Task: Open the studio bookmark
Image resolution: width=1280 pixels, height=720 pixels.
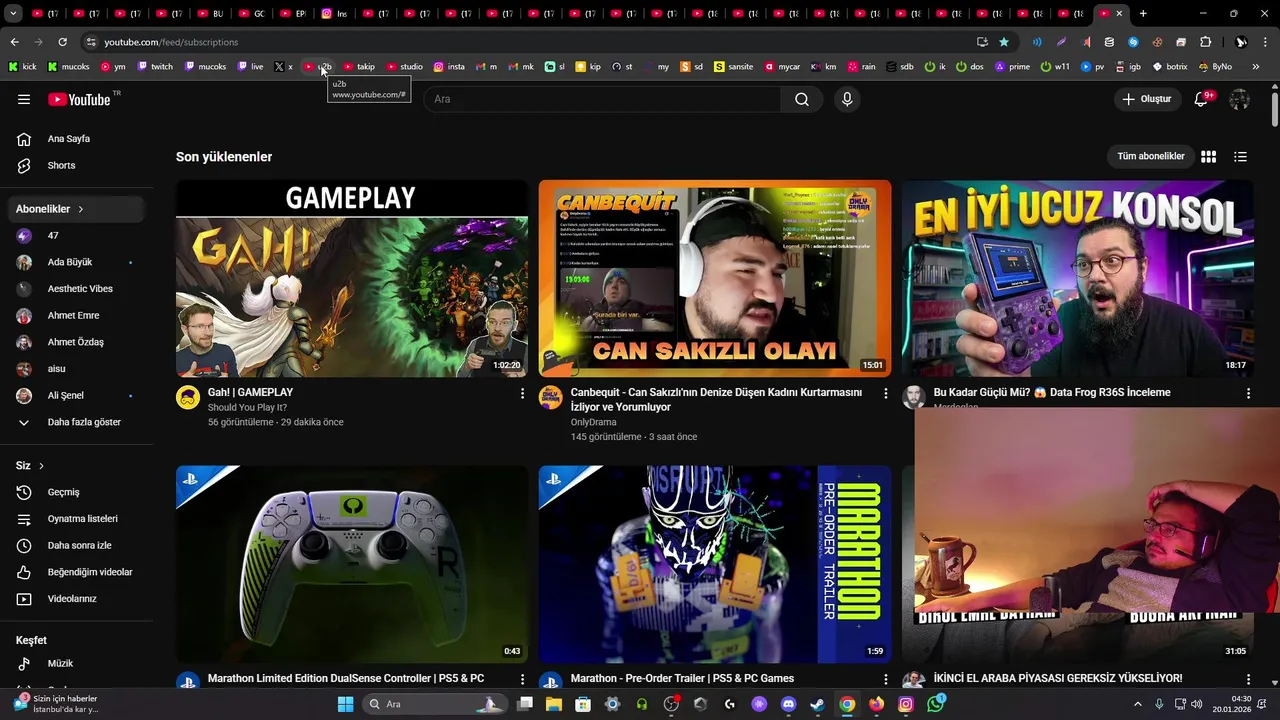Action: point(404,67)
